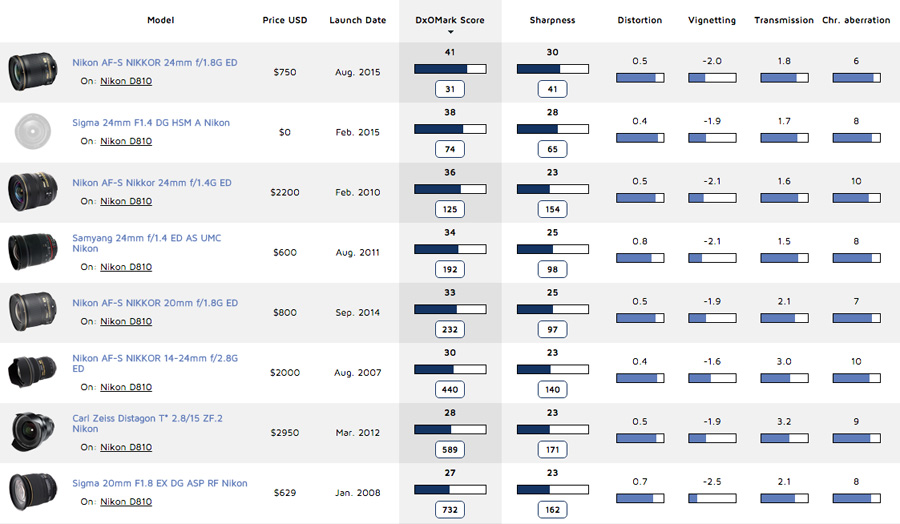
Task: Click the Sigma 20mm F1.8 EX DG thumbnail
Action: pos(33,492)
